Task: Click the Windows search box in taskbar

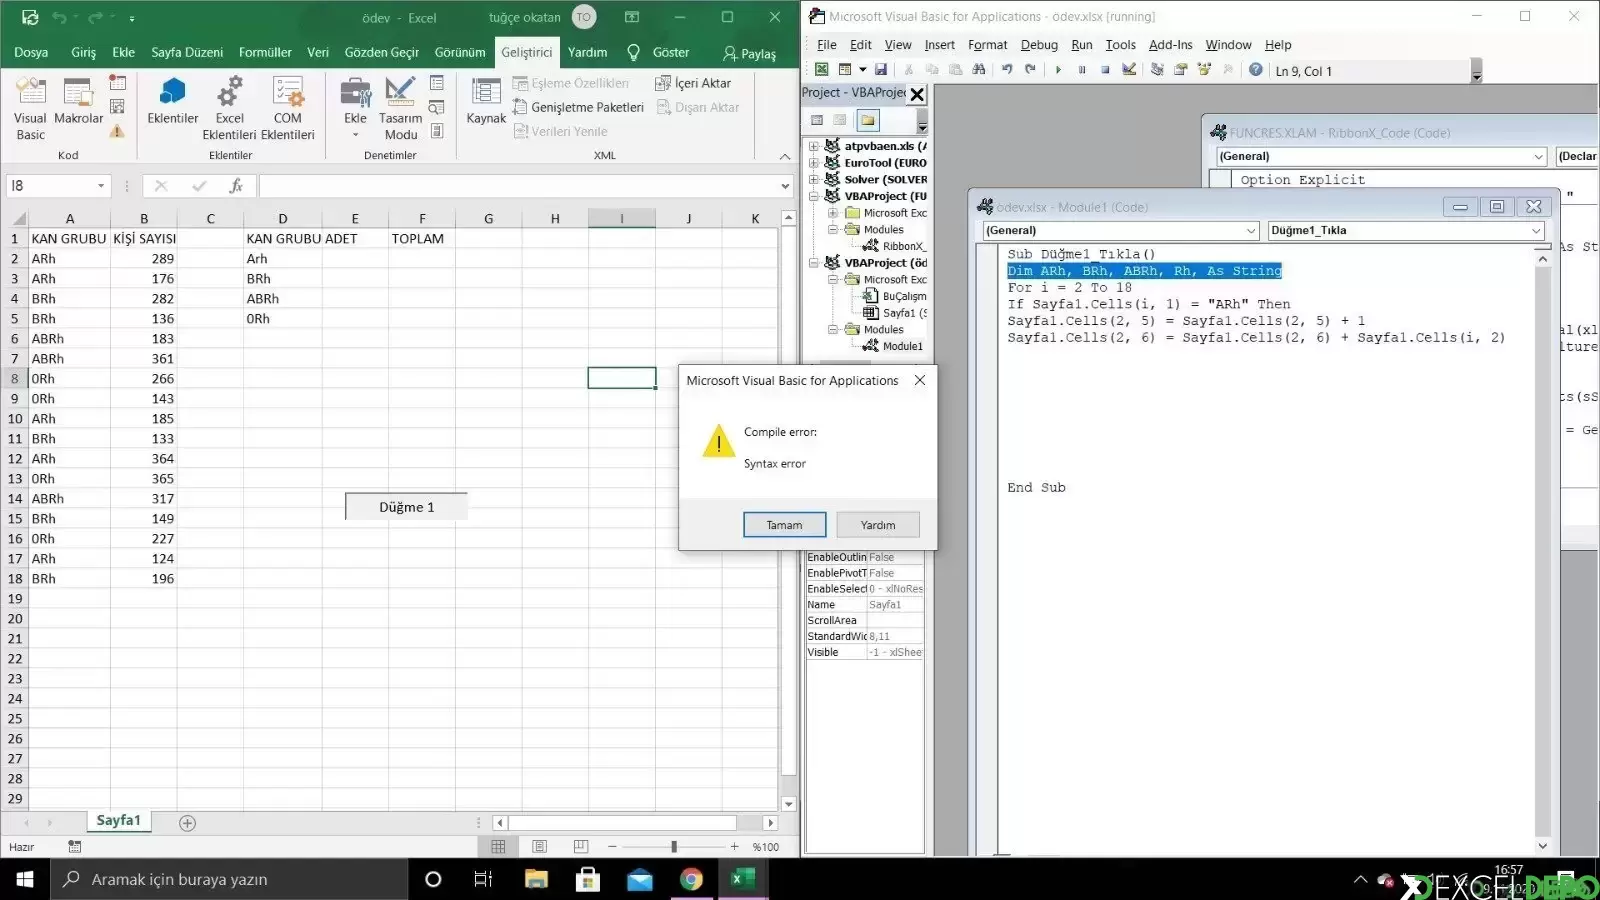Action: [229, 879]
